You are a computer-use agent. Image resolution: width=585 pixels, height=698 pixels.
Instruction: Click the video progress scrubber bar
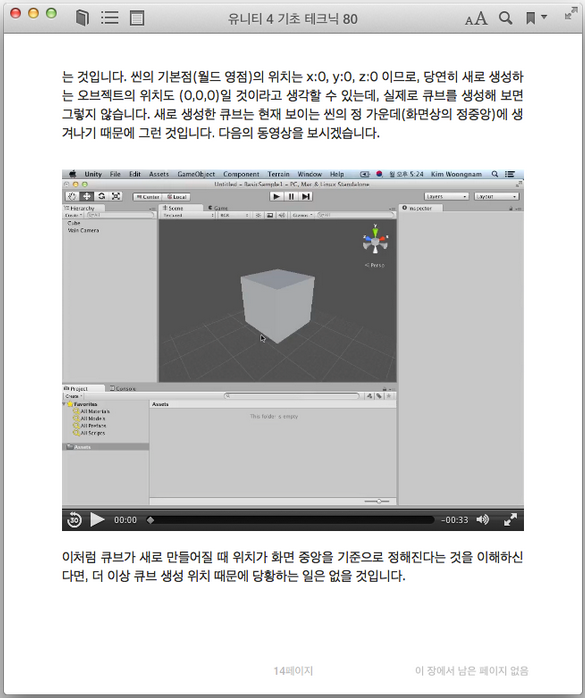[290, 520]
